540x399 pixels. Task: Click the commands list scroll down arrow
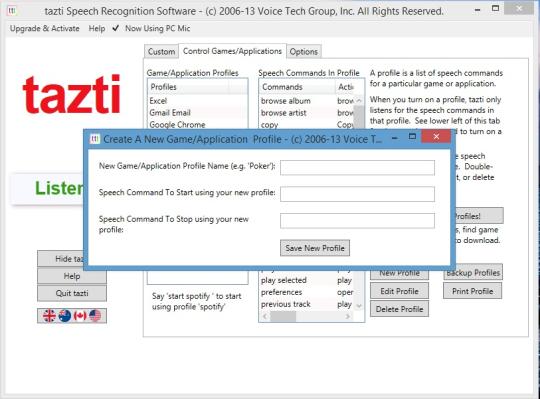(359, 306)
